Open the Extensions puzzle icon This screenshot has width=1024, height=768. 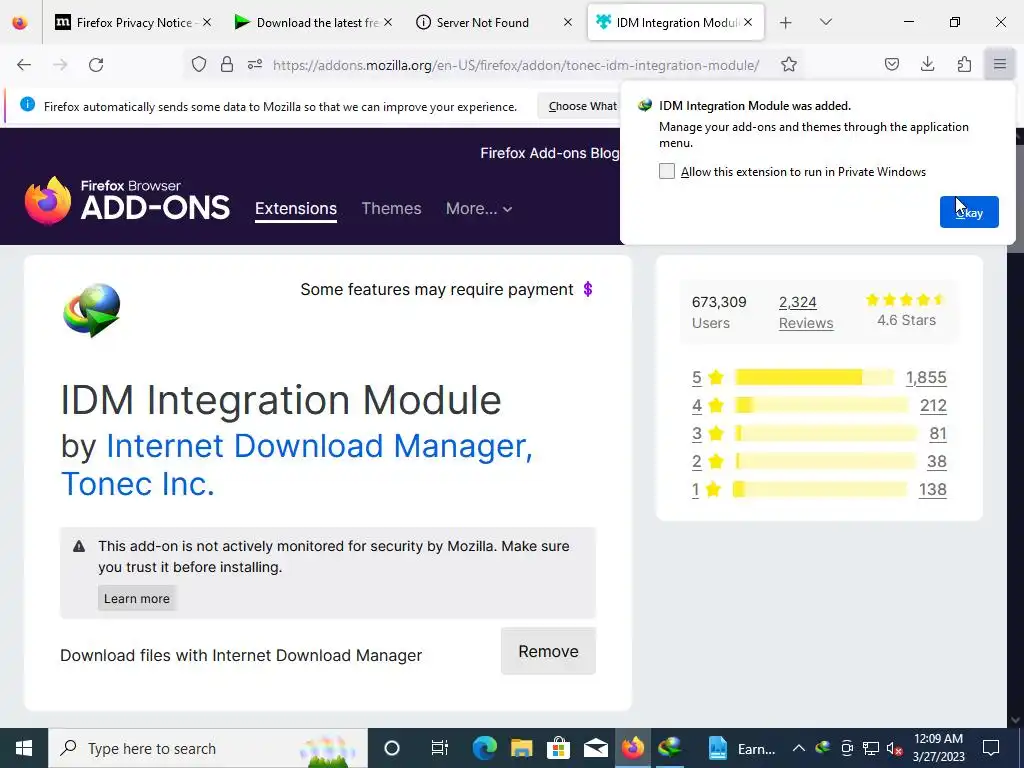point(964,64)
